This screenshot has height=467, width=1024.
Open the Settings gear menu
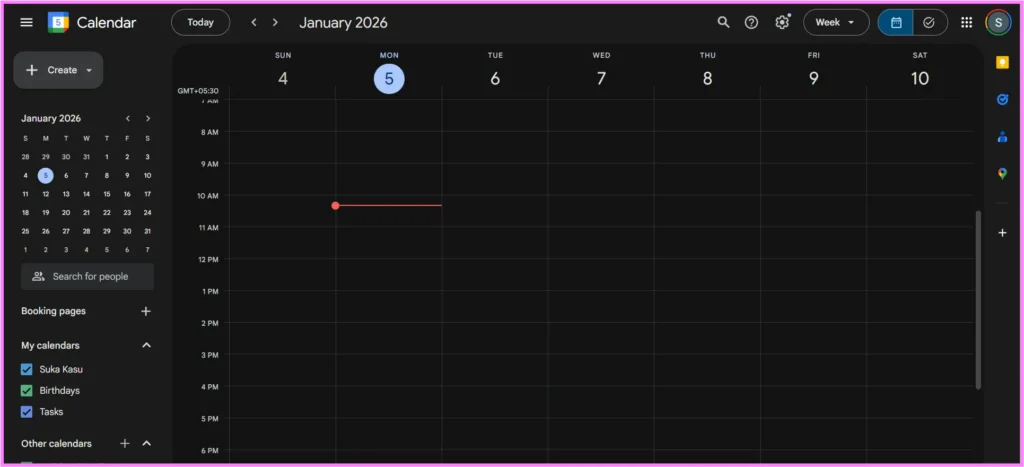(782, 22)
